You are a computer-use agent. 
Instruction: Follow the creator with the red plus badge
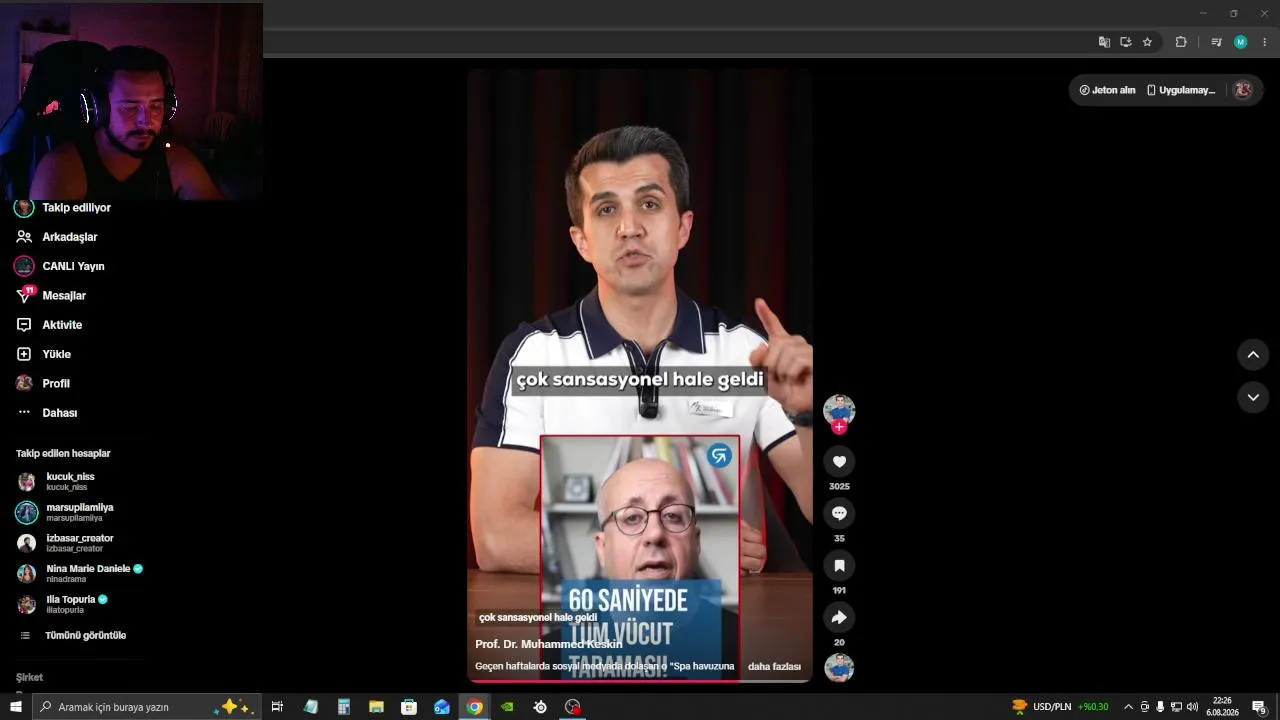coord(839,427)
